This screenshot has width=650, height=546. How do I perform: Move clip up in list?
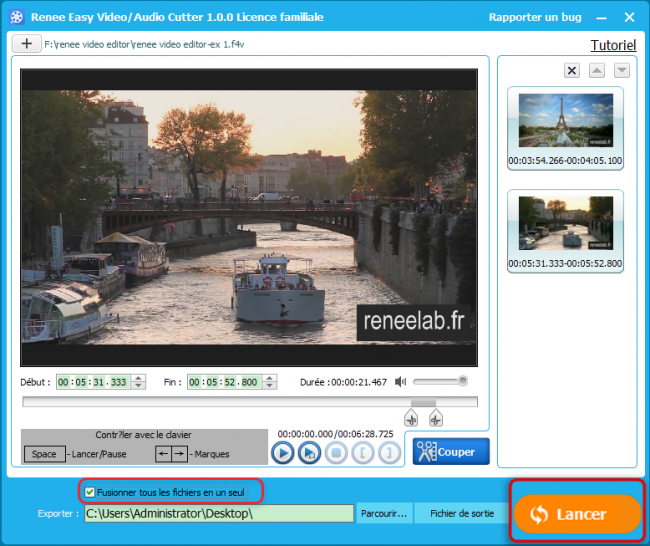(x=597, y=70)
